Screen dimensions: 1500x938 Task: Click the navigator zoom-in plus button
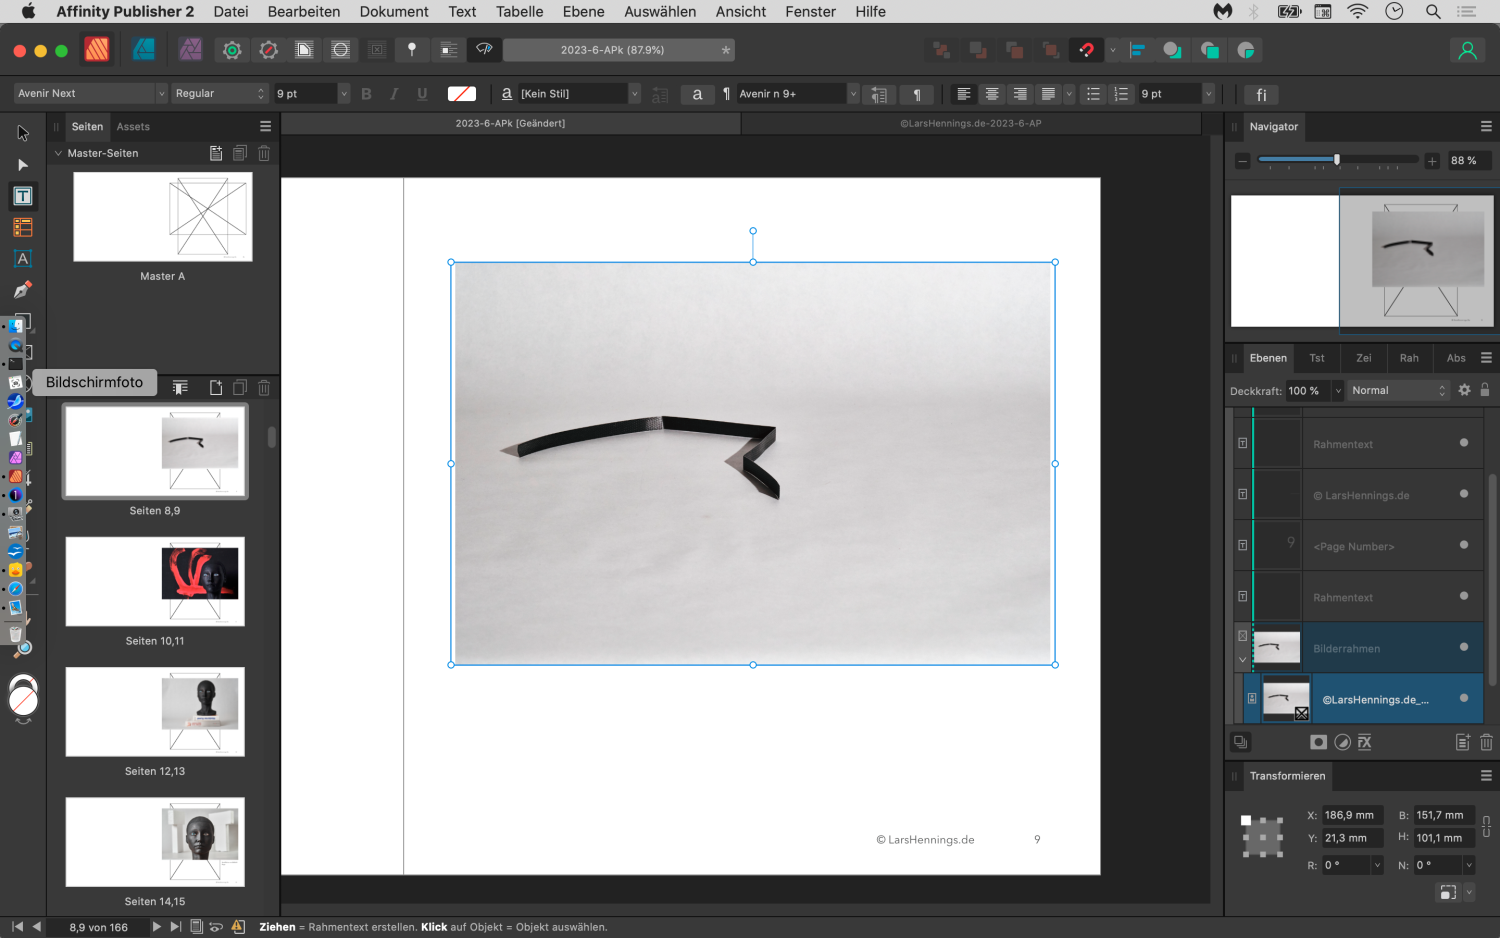(1432, 161)
